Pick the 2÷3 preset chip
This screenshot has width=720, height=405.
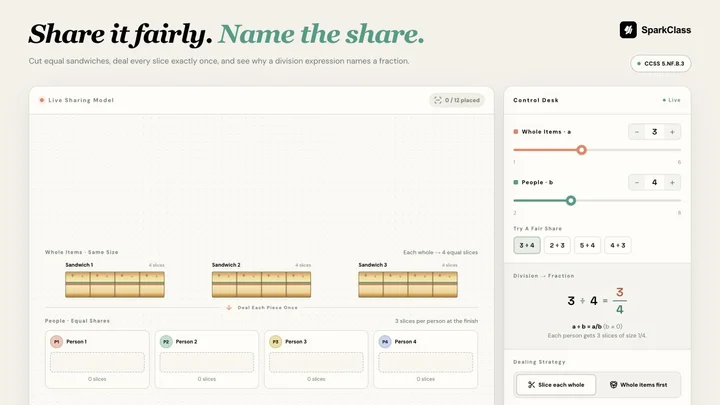(557, 245)
